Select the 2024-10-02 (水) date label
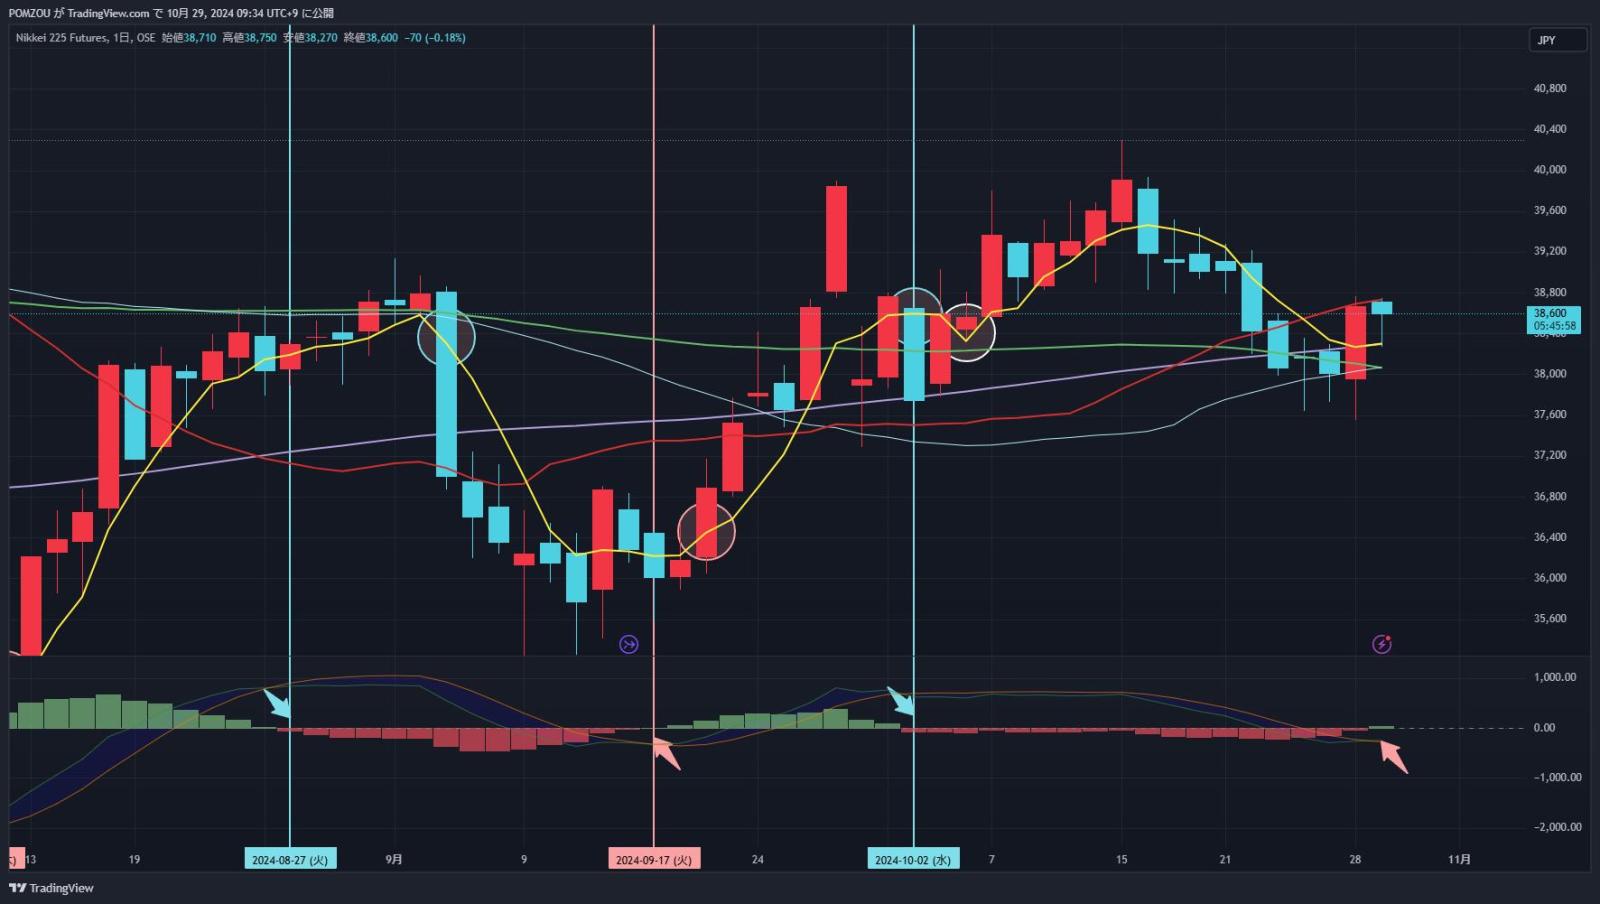The height and width of the screenshot is (904, 1600). (x=913, y=859)
